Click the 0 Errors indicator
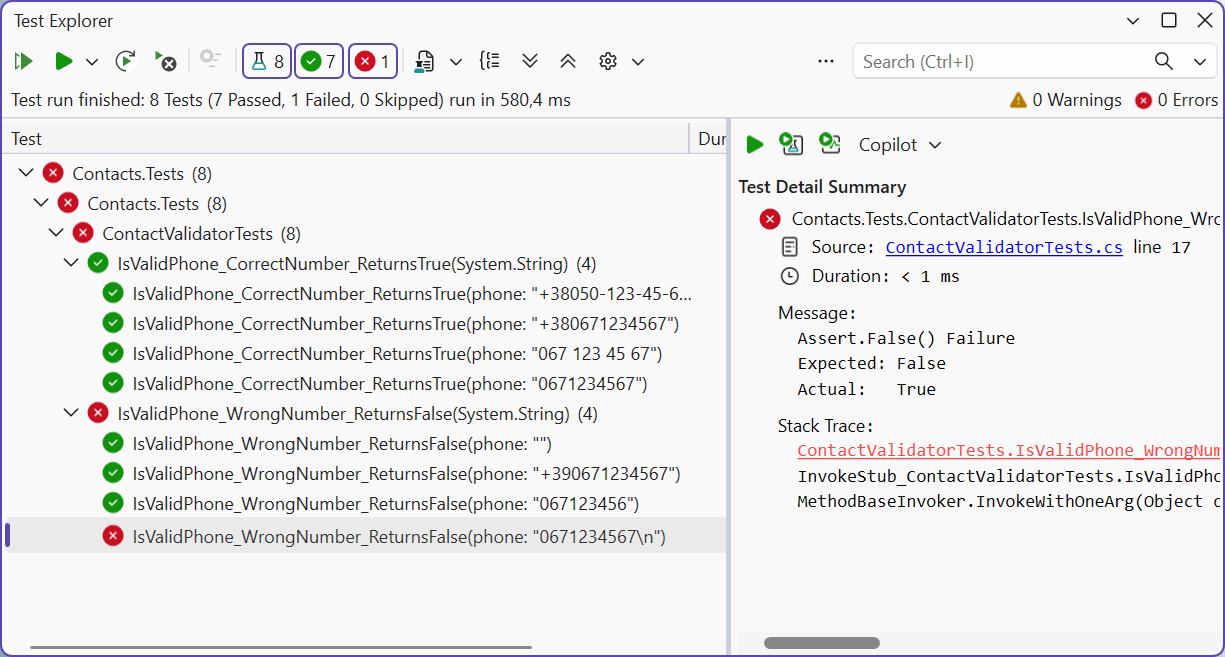Viewport: 1225px width, 657px height. coord(1176,100)
